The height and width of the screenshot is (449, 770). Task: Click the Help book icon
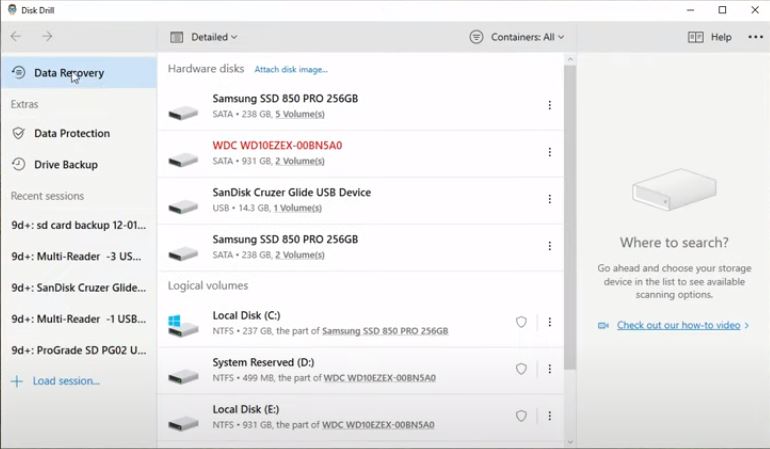(695, 37)
